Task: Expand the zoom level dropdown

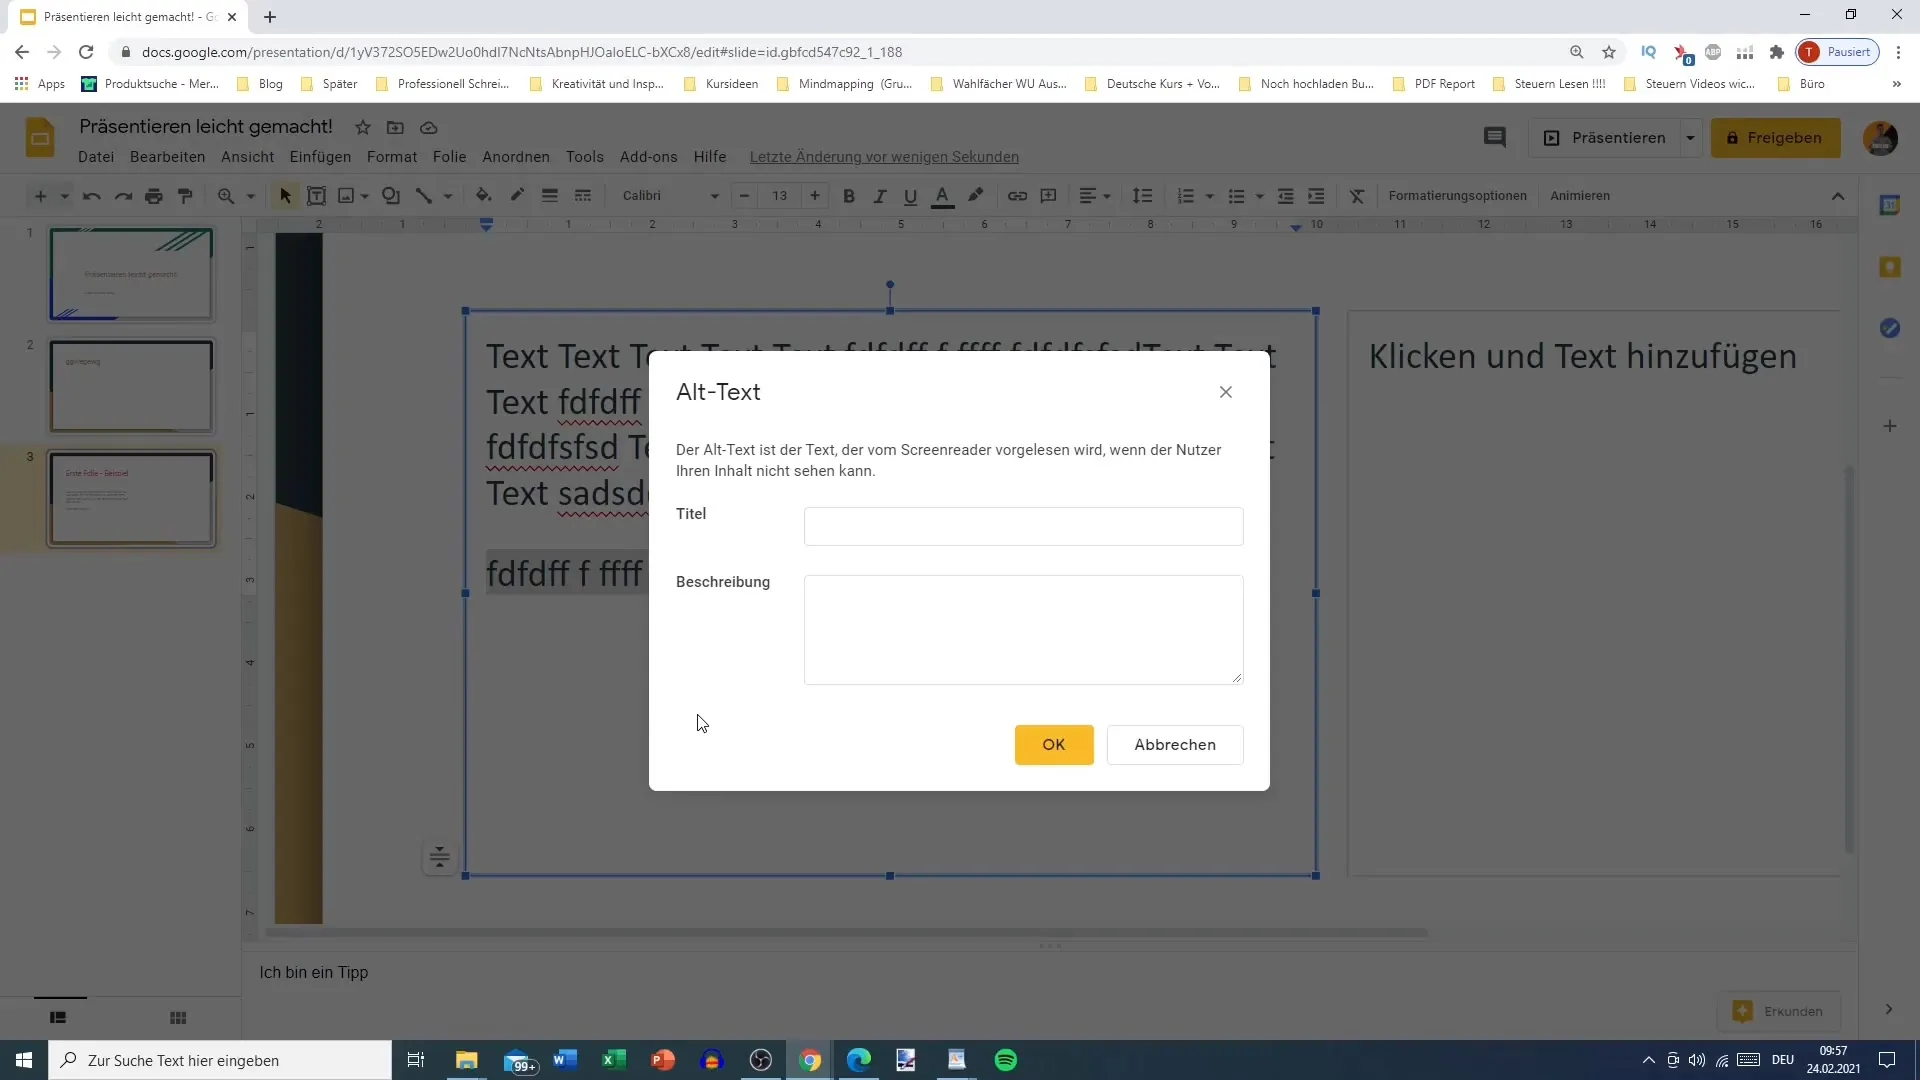Action: [x=251, y=196]
